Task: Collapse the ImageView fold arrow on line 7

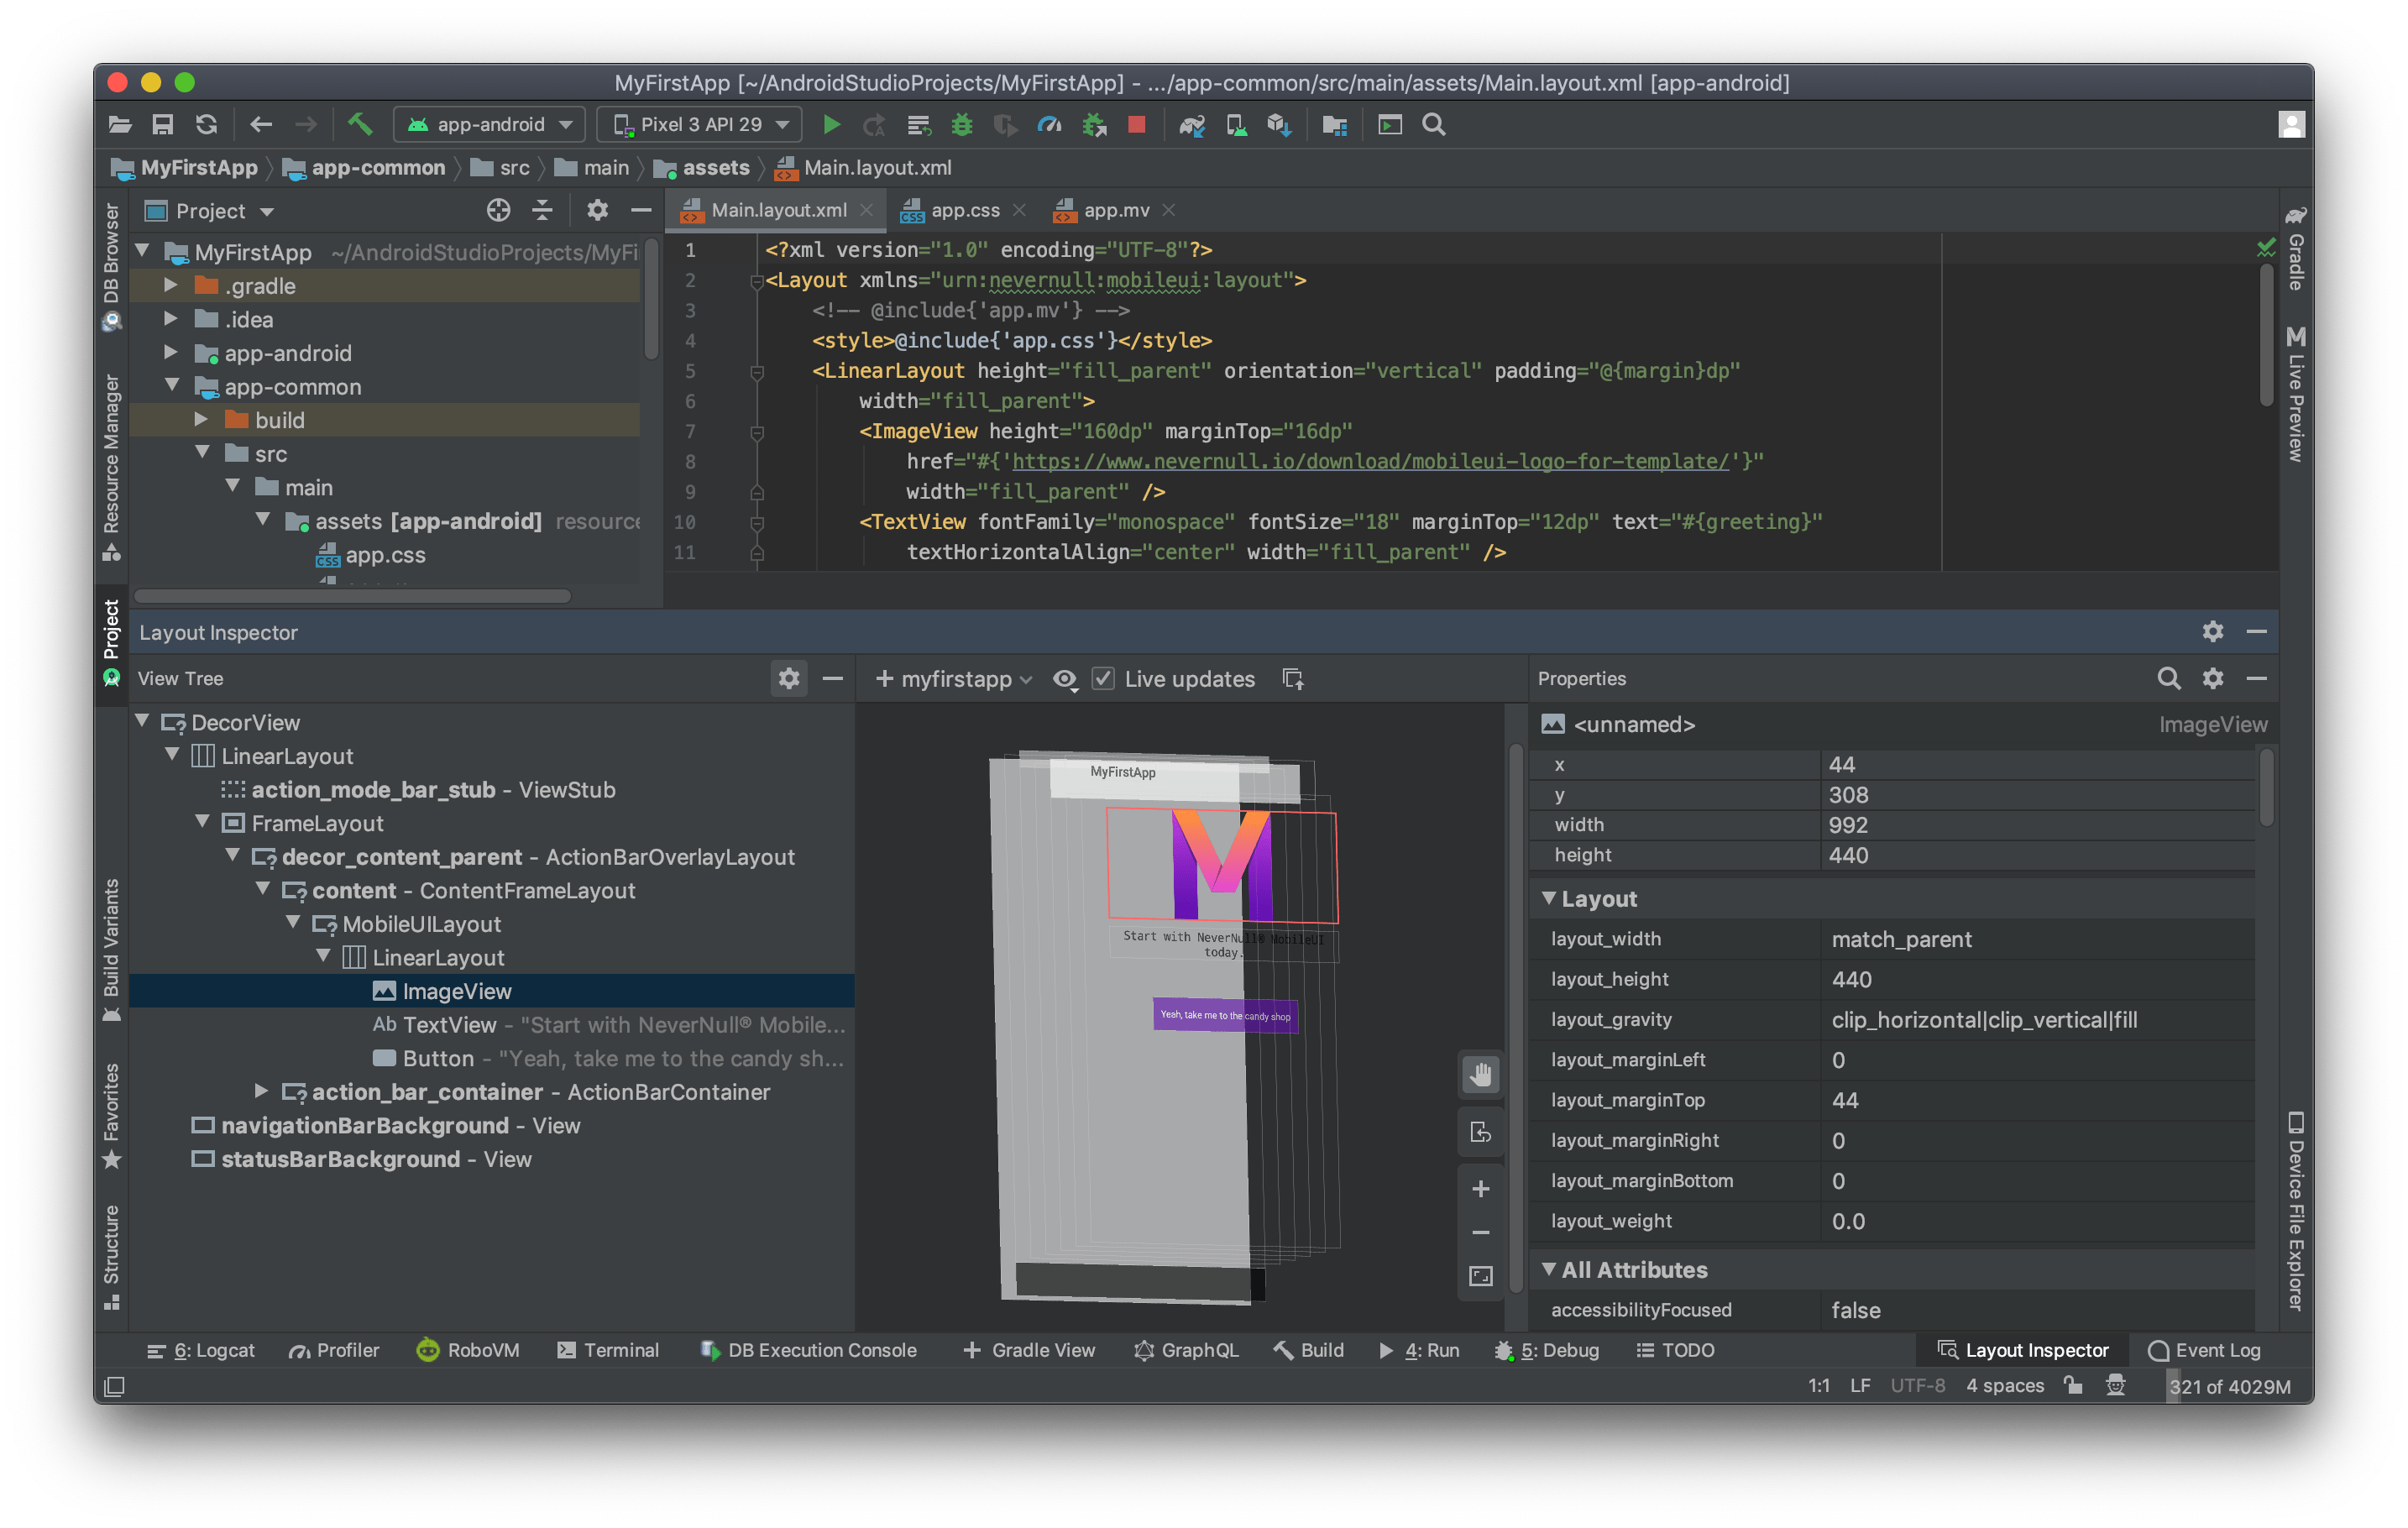Action: tap(756, 432)
